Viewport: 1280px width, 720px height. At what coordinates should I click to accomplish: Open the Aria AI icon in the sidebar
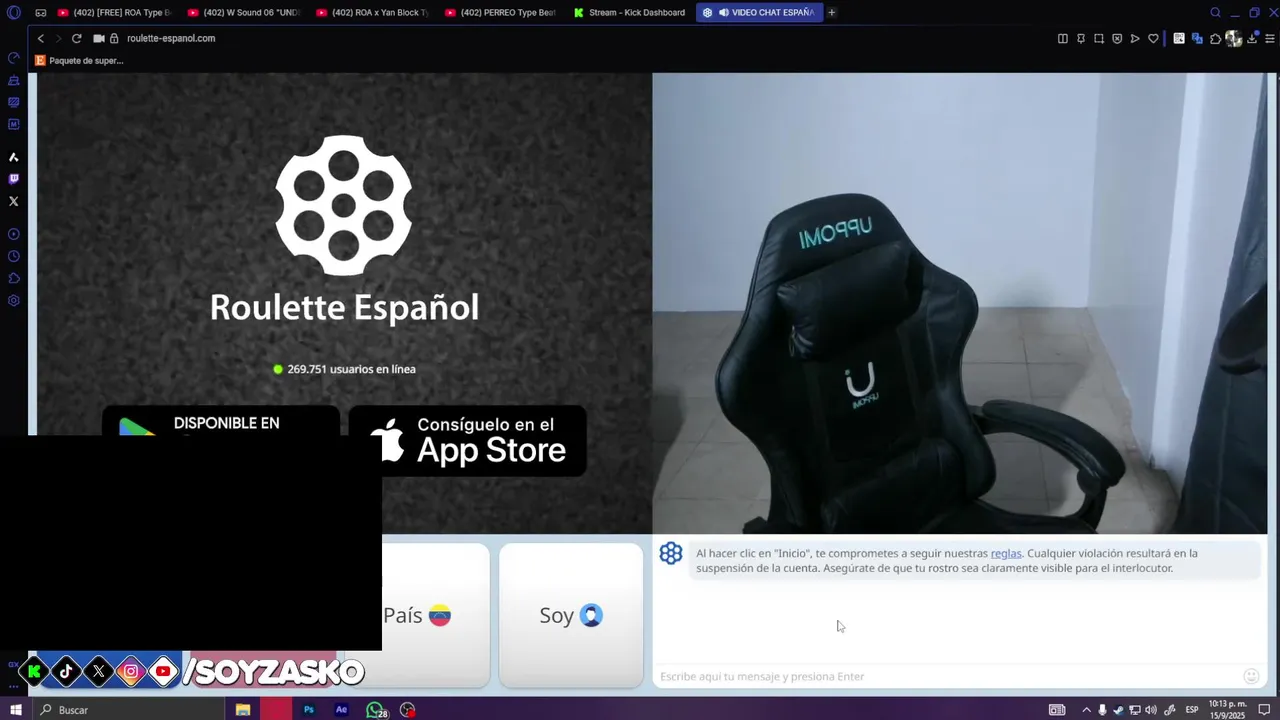pos(14,157)
